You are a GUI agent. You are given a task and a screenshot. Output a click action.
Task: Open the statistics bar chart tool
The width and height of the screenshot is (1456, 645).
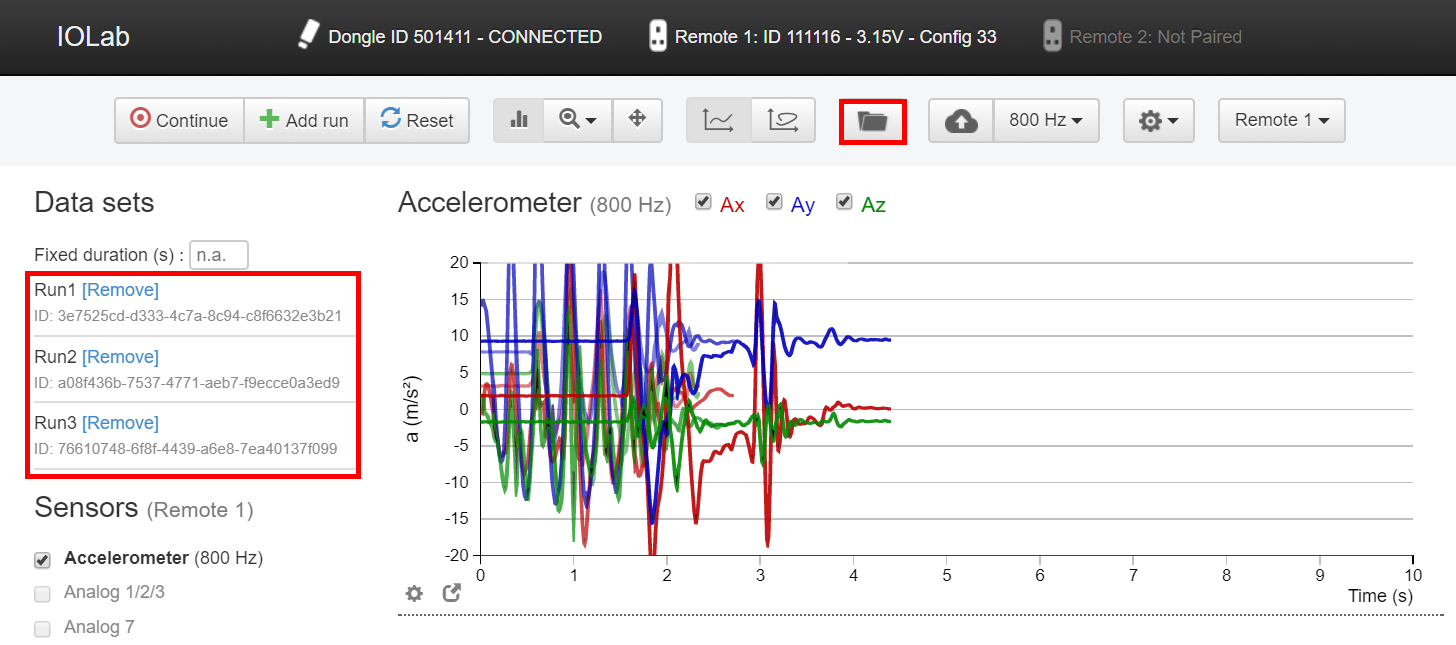coord(517,120)
